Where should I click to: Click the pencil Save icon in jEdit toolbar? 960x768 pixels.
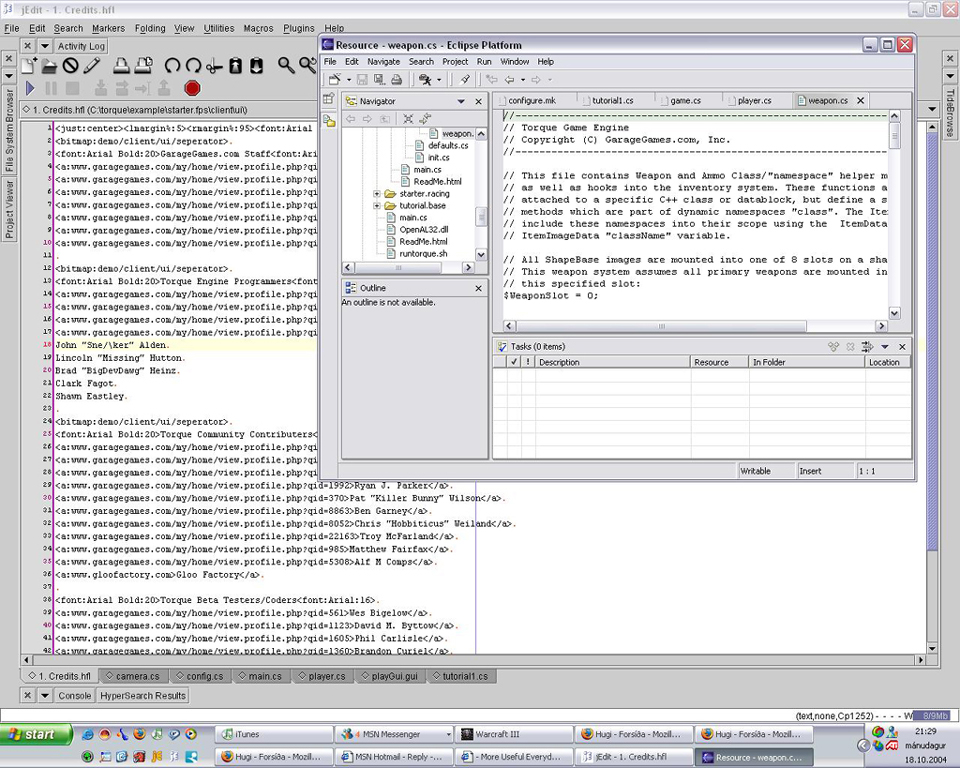point(92,66)
